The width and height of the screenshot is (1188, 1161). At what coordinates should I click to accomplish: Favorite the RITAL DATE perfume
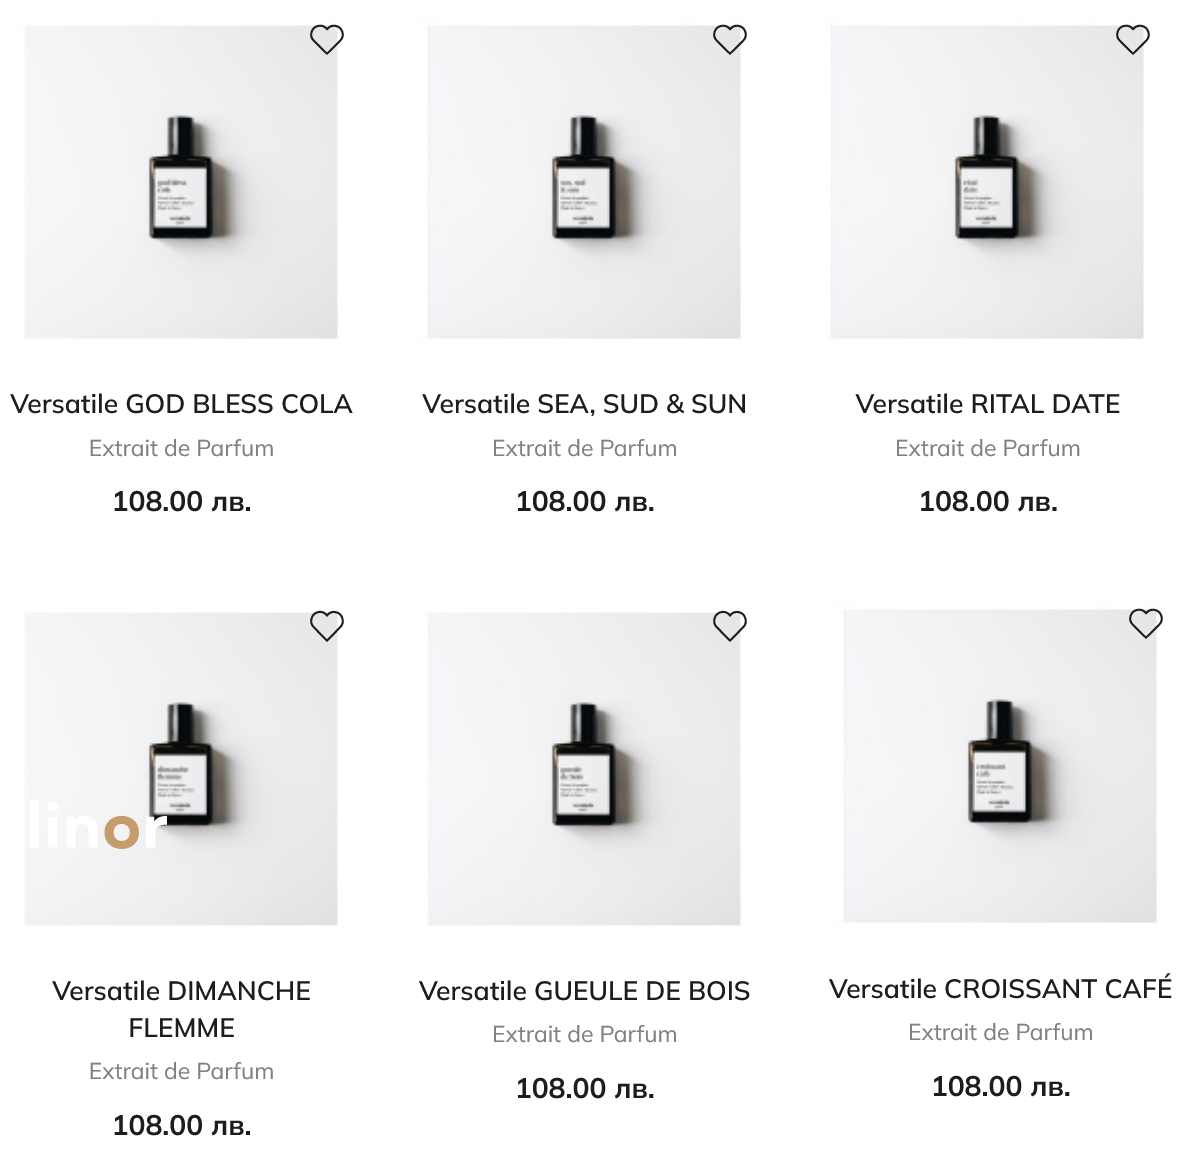click(x=1133, y=40)
